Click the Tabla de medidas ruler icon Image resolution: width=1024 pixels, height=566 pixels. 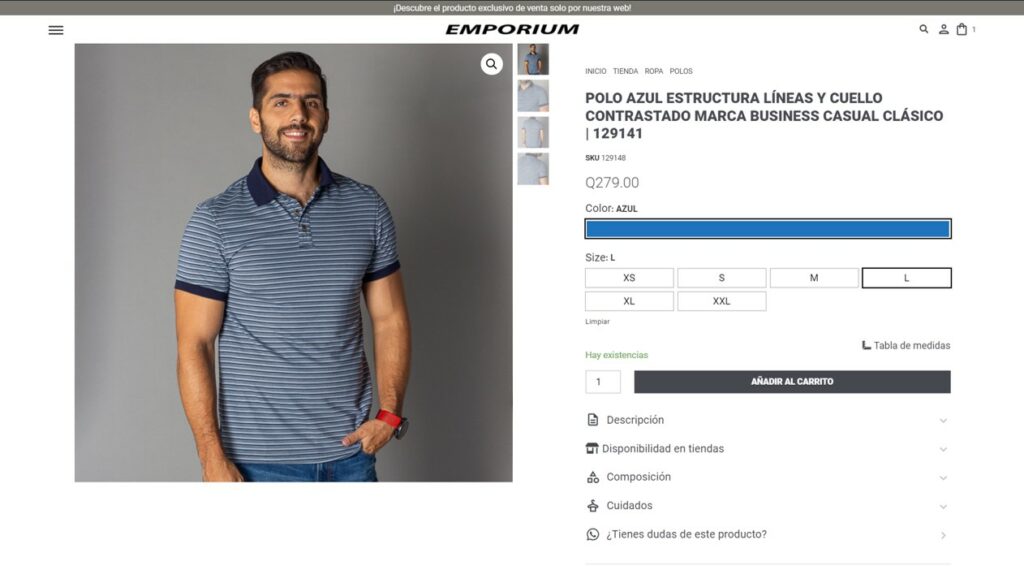point(866,345)
